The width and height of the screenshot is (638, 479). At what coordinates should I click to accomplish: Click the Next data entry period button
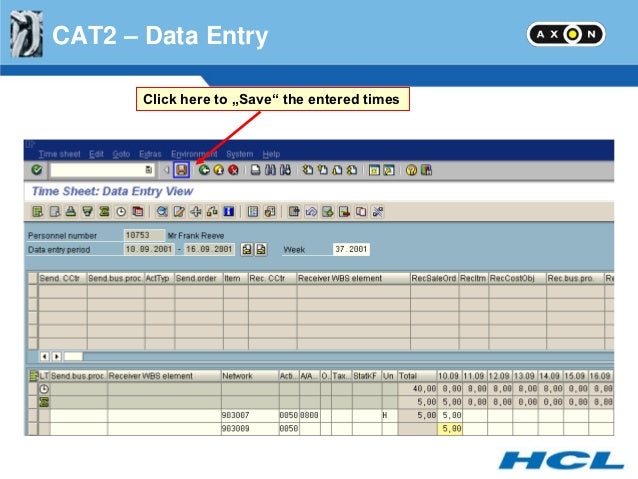(261, 249)
